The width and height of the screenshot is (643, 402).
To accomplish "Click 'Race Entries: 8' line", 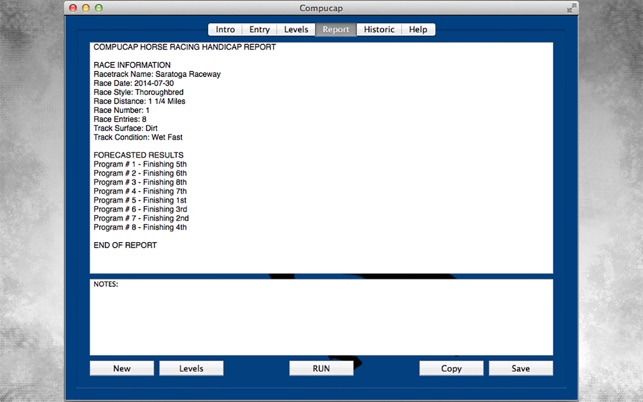I will tap(120, 119).
